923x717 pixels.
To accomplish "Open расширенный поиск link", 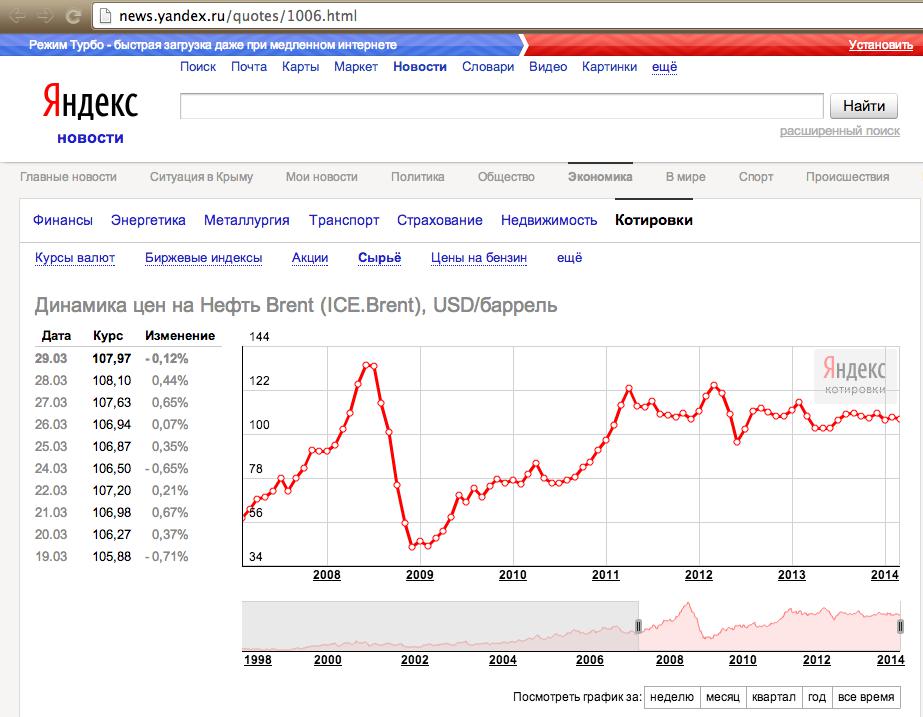I will [x=839, y=131].
